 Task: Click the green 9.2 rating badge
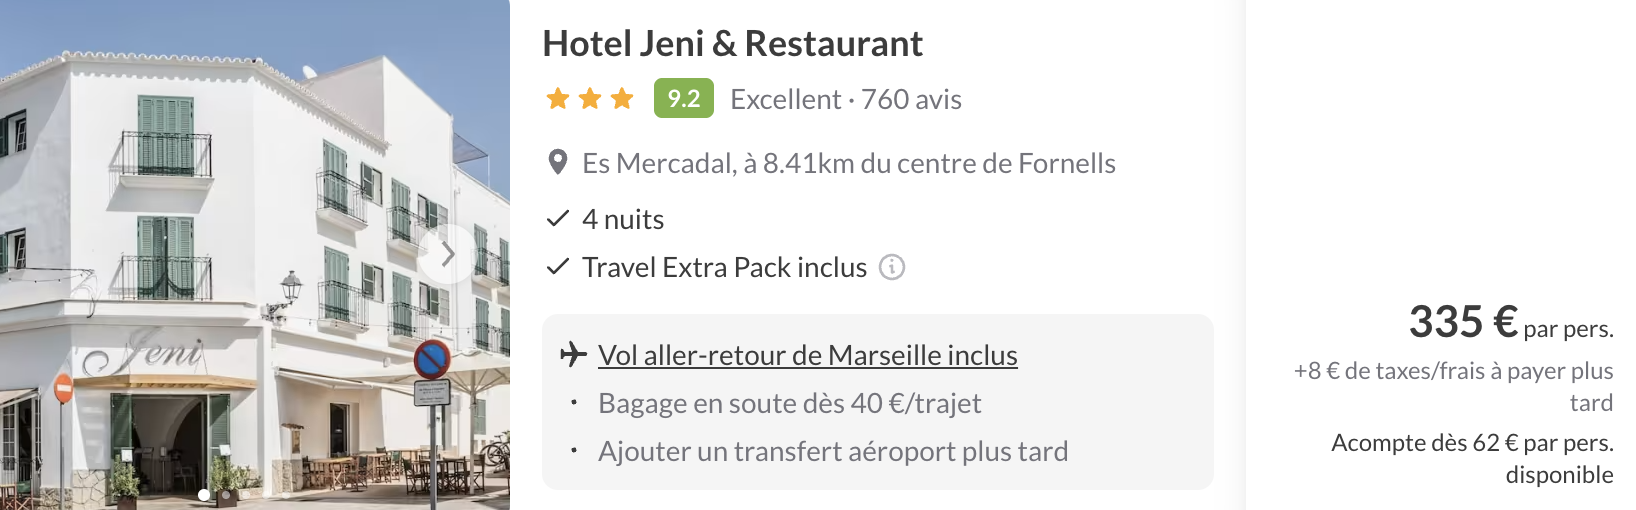click(x=684, y=98)
